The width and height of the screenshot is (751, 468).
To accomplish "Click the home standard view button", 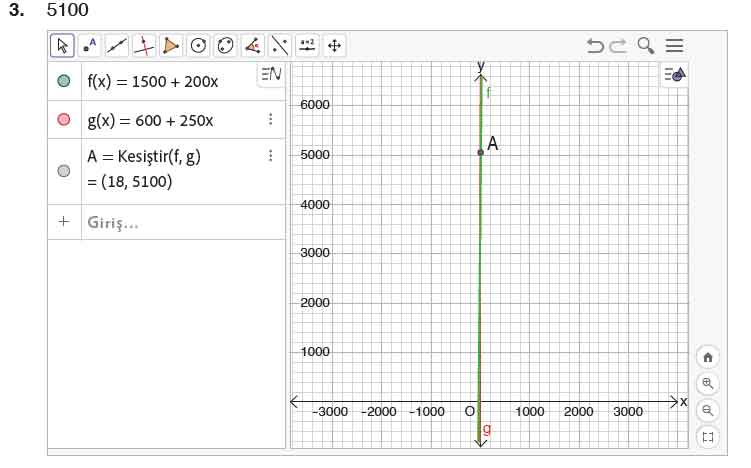I will pos(708,357).
